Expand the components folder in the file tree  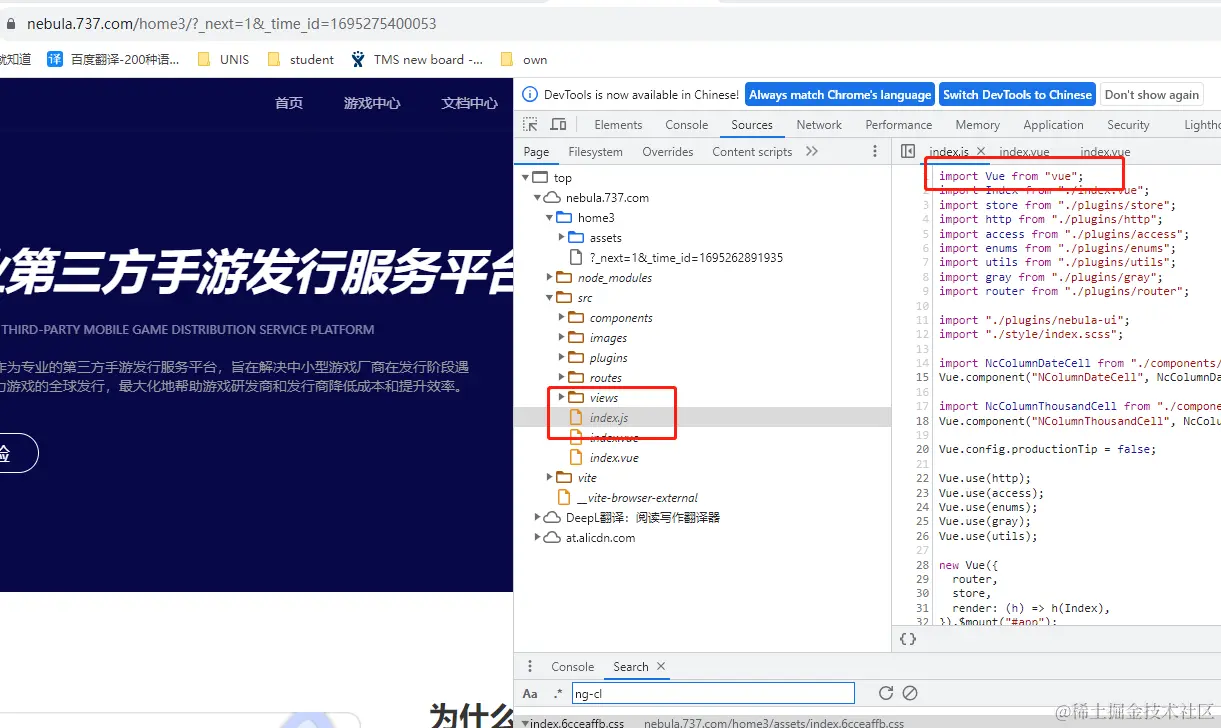coord(561,317)
